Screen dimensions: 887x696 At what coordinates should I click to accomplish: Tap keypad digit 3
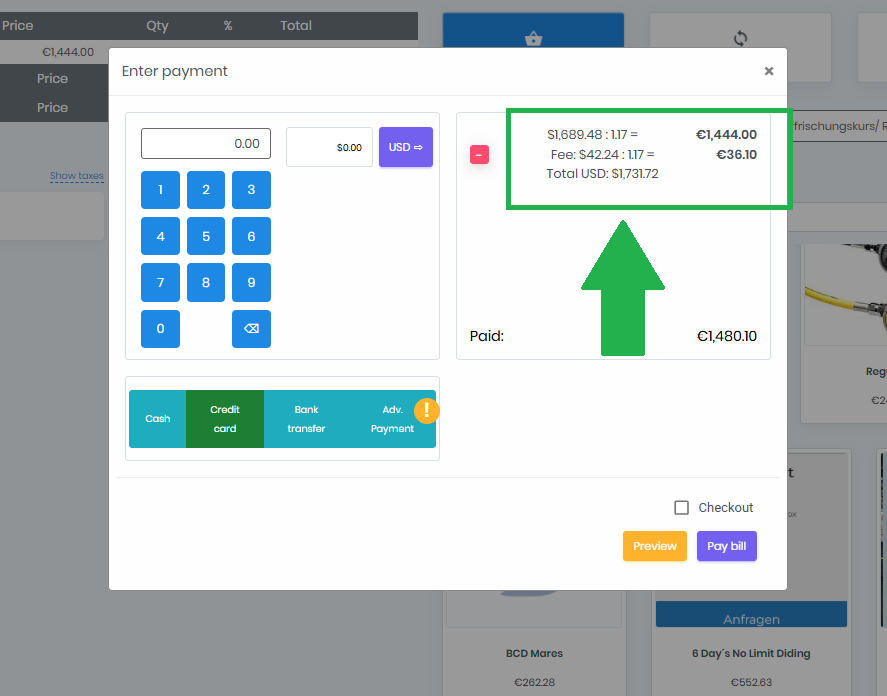(x=251, y=190)
